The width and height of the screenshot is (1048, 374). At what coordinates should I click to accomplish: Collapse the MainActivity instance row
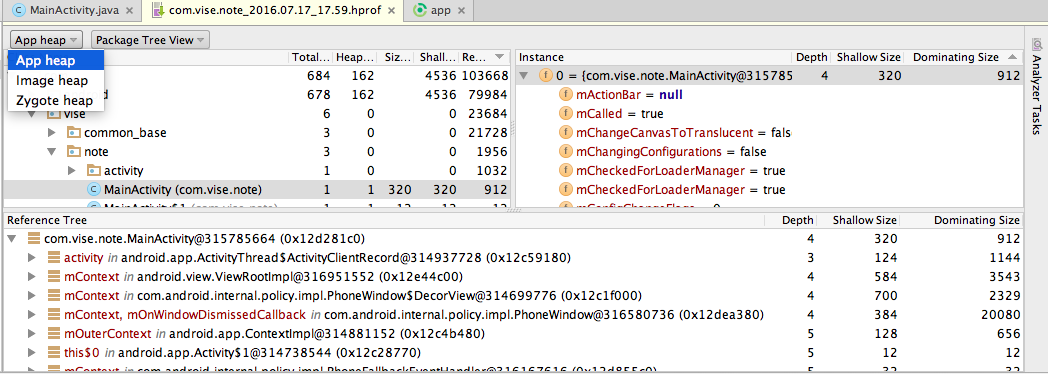[524, 76]
